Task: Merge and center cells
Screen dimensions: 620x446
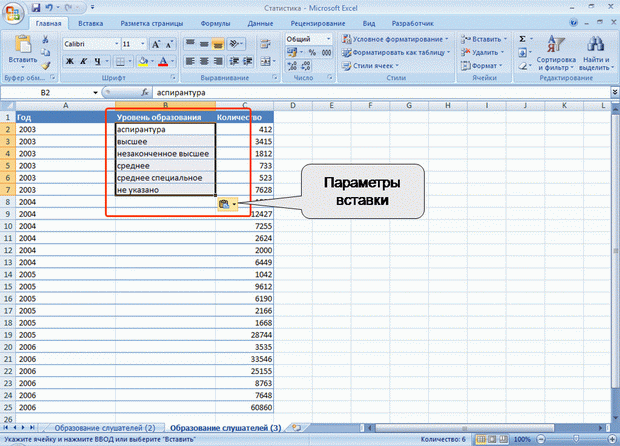Action: pos(265,61)
